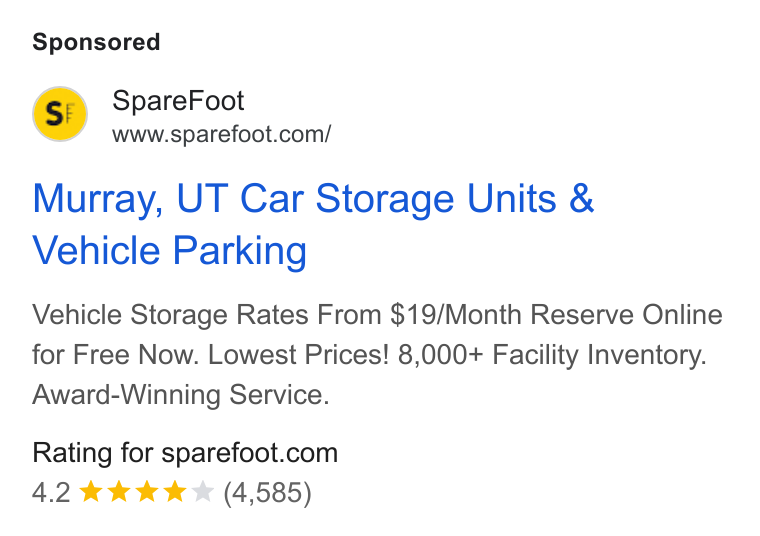Click the 4.2 rating number

coord(51,493)
